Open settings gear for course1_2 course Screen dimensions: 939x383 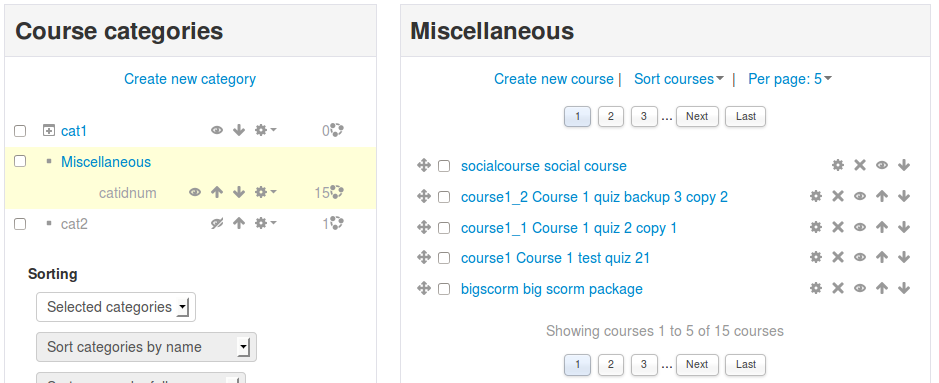point(816,196)
